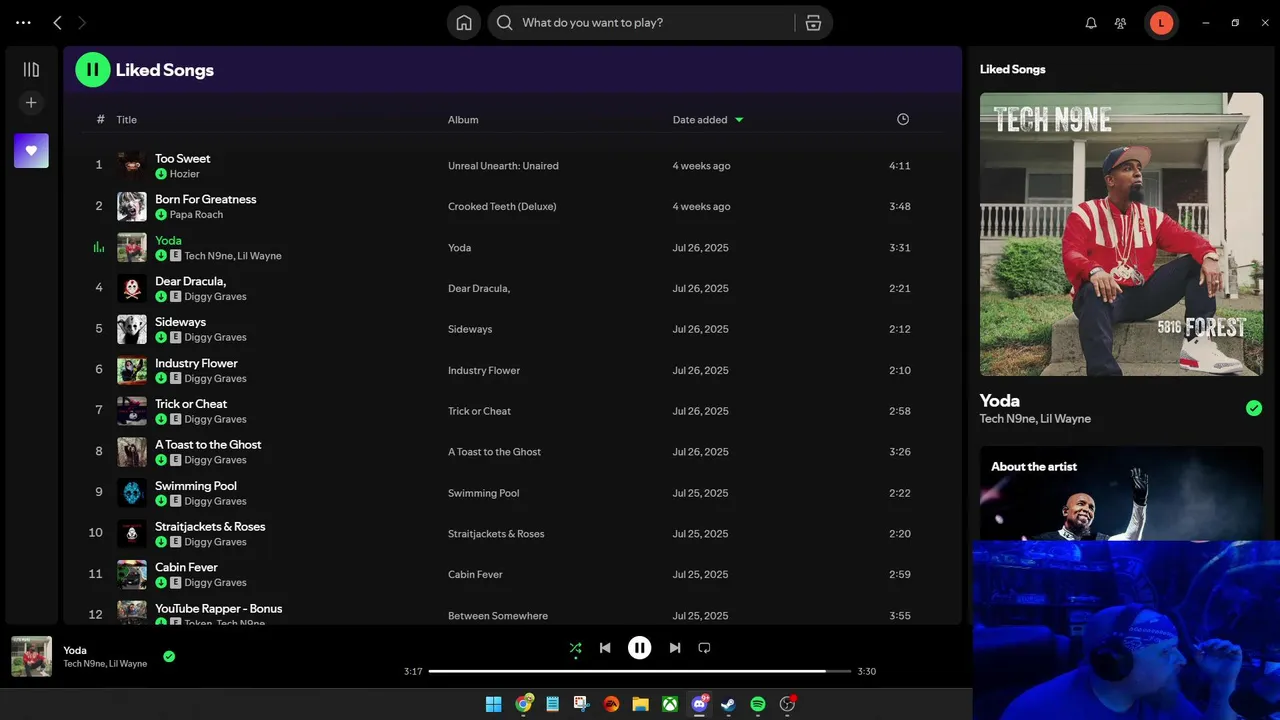Click the Spotify taskbar icon
1280x720 pixels.
click(x=758, y=704)
